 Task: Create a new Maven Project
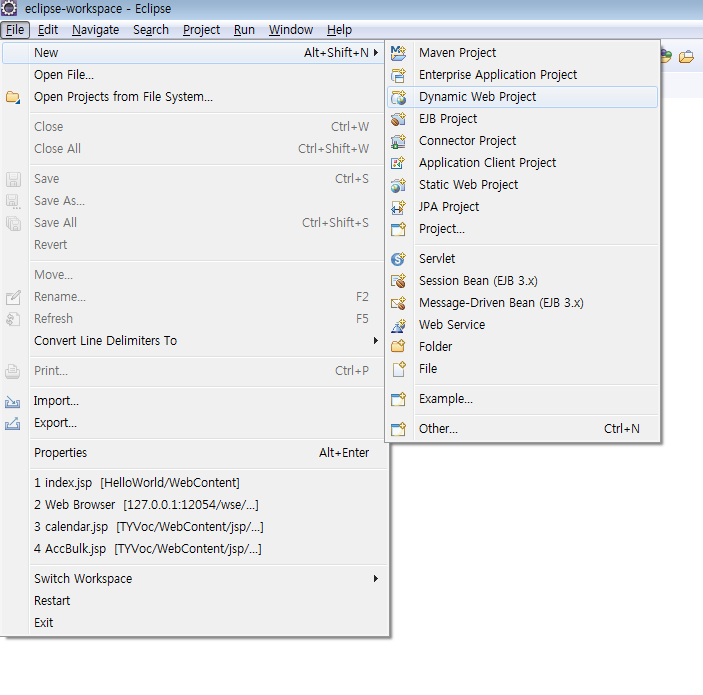[x=522, y=53]
